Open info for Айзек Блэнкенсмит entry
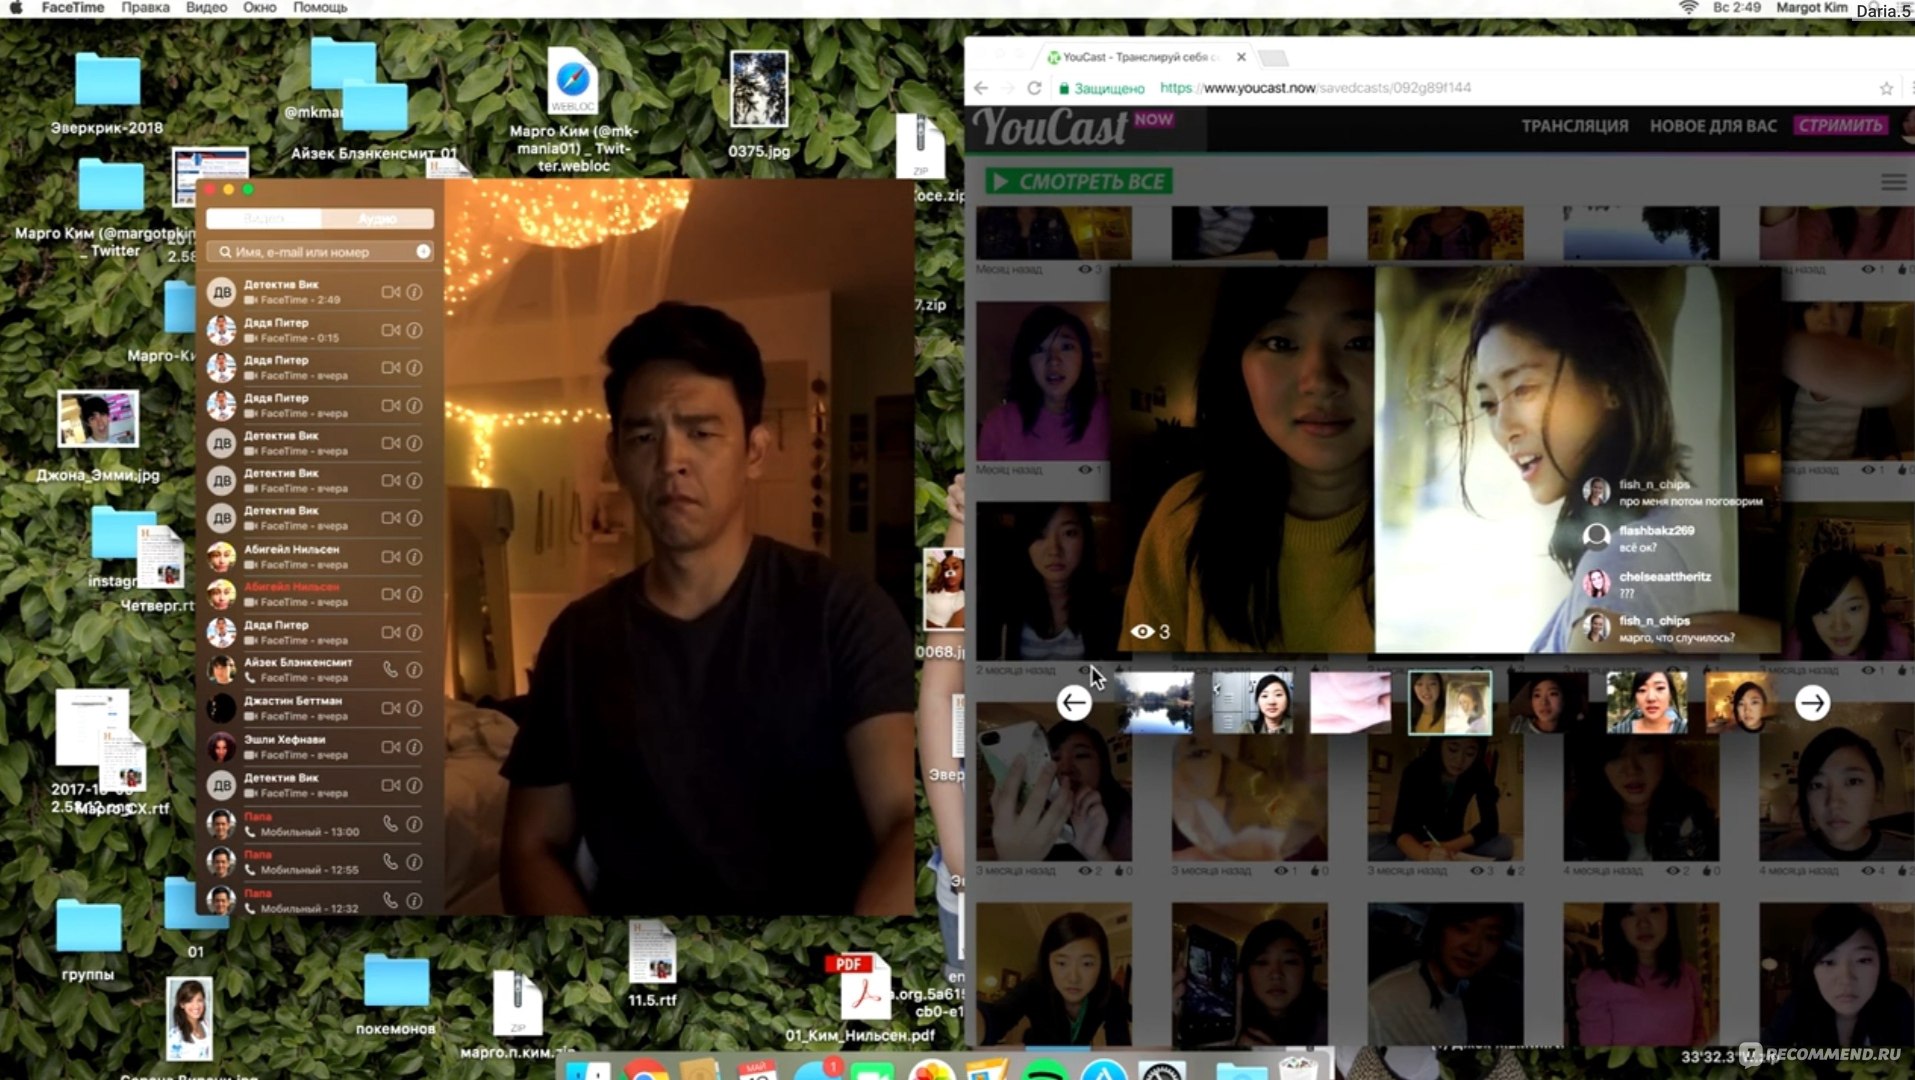This screenshot has height=1080, width=1915. (414, 669)
